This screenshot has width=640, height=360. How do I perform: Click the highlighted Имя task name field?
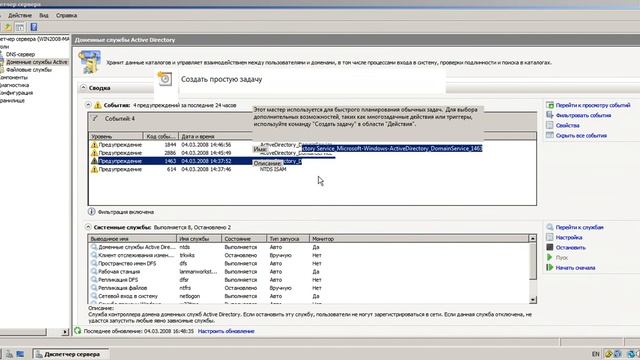[x=392, y=149]
